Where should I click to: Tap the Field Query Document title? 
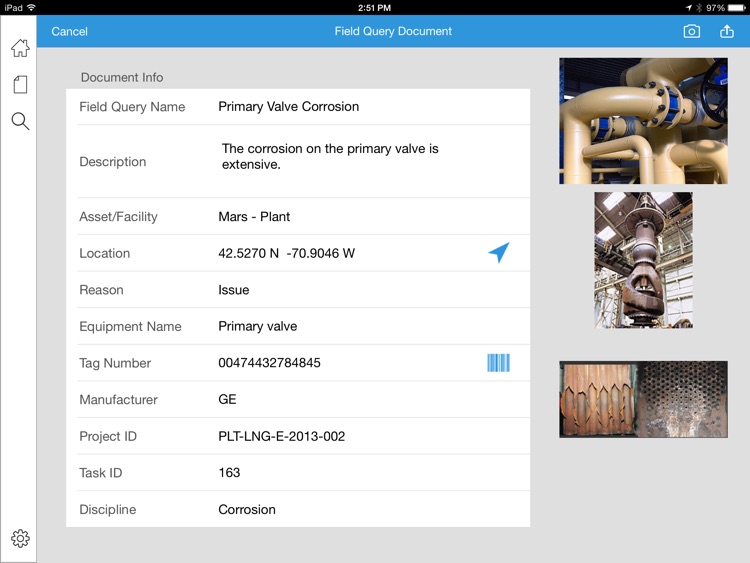(x=393, y=32)
